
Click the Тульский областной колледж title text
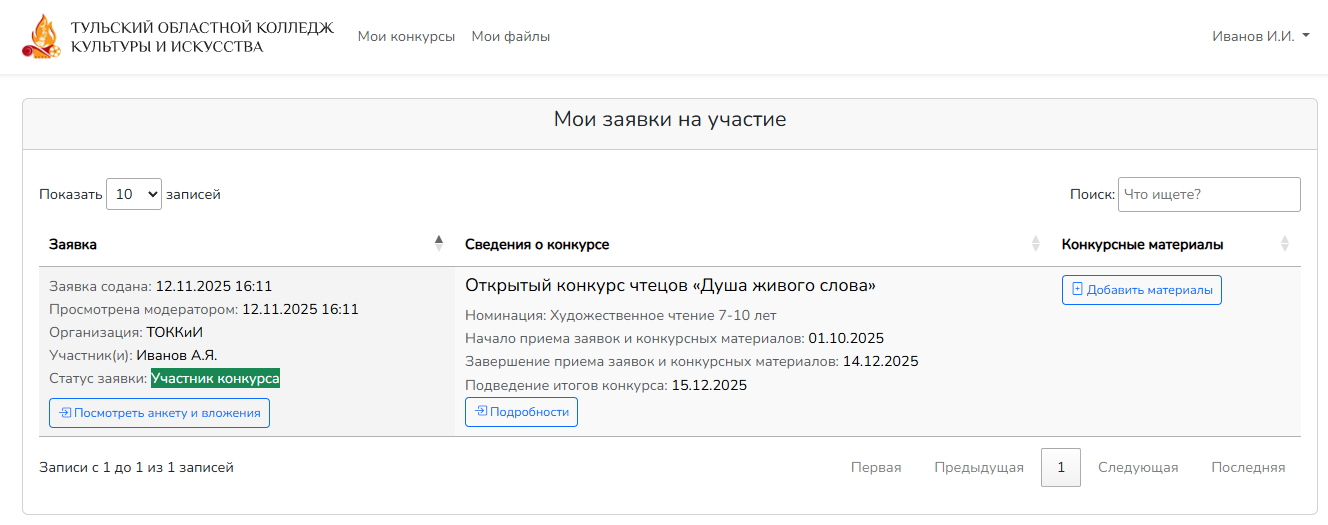[202, 36]
